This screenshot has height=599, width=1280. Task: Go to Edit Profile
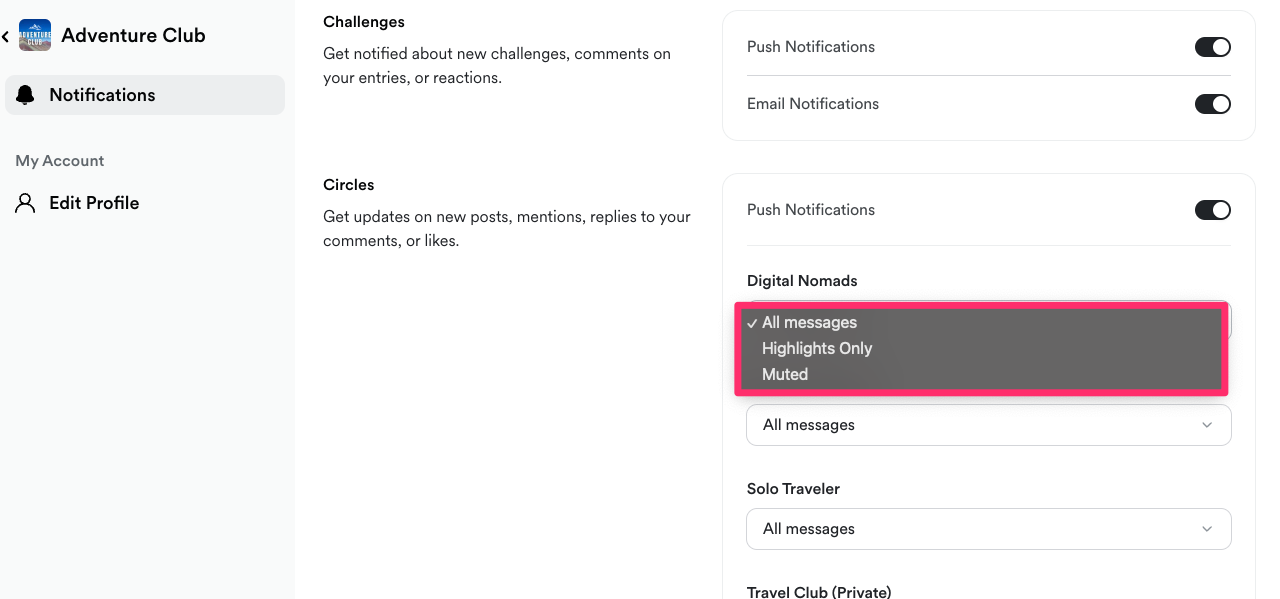pos(94,203)
